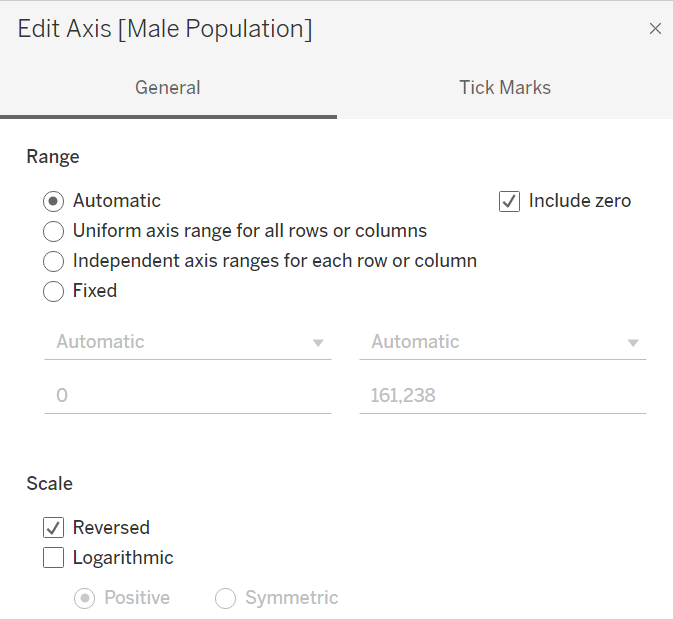The width and height of the screenshot is (673, 619).
Task: Select the General tab
Action: [168, 88]
